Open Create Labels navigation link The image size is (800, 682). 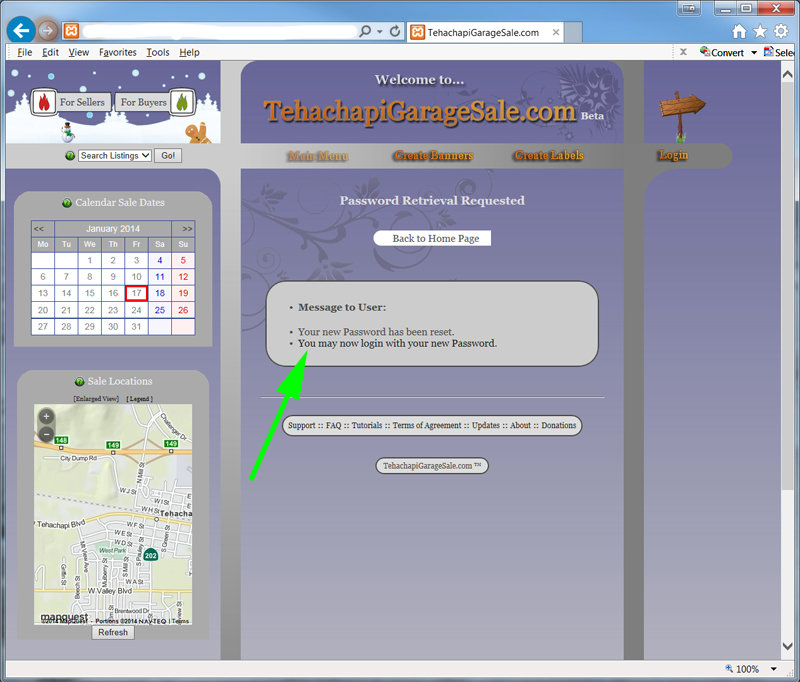tap(549, 155)
